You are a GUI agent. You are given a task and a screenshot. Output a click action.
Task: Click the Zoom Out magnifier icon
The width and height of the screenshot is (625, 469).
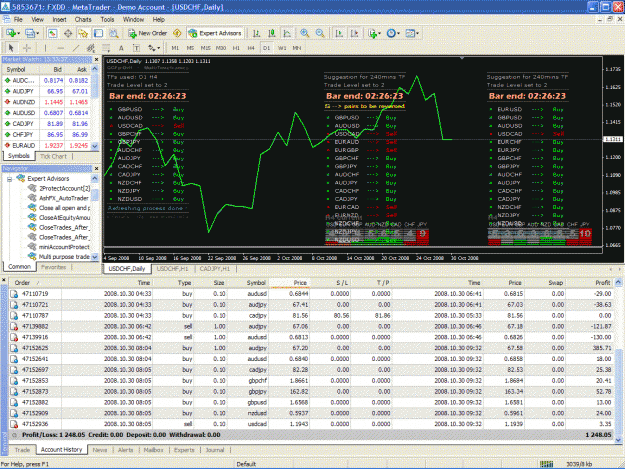click(320, 33)
